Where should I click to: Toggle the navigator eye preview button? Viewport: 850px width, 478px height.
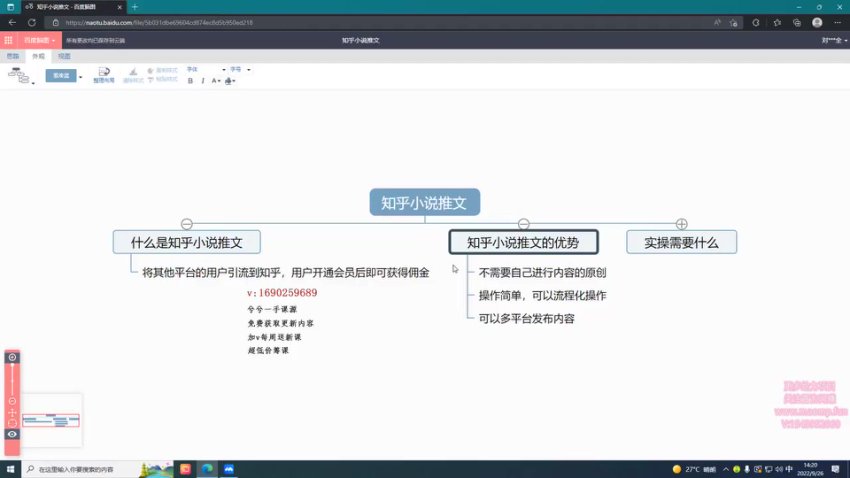click(12, 434)
